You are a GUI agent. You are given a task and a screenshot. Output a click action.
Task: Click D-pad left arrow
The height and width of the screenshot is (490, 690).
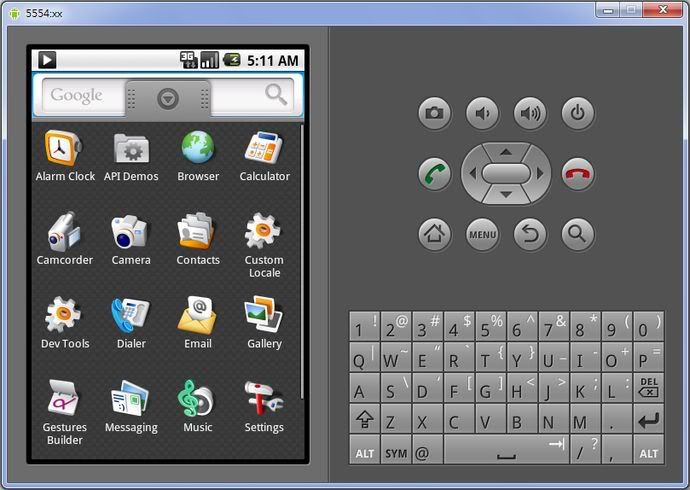473,174
